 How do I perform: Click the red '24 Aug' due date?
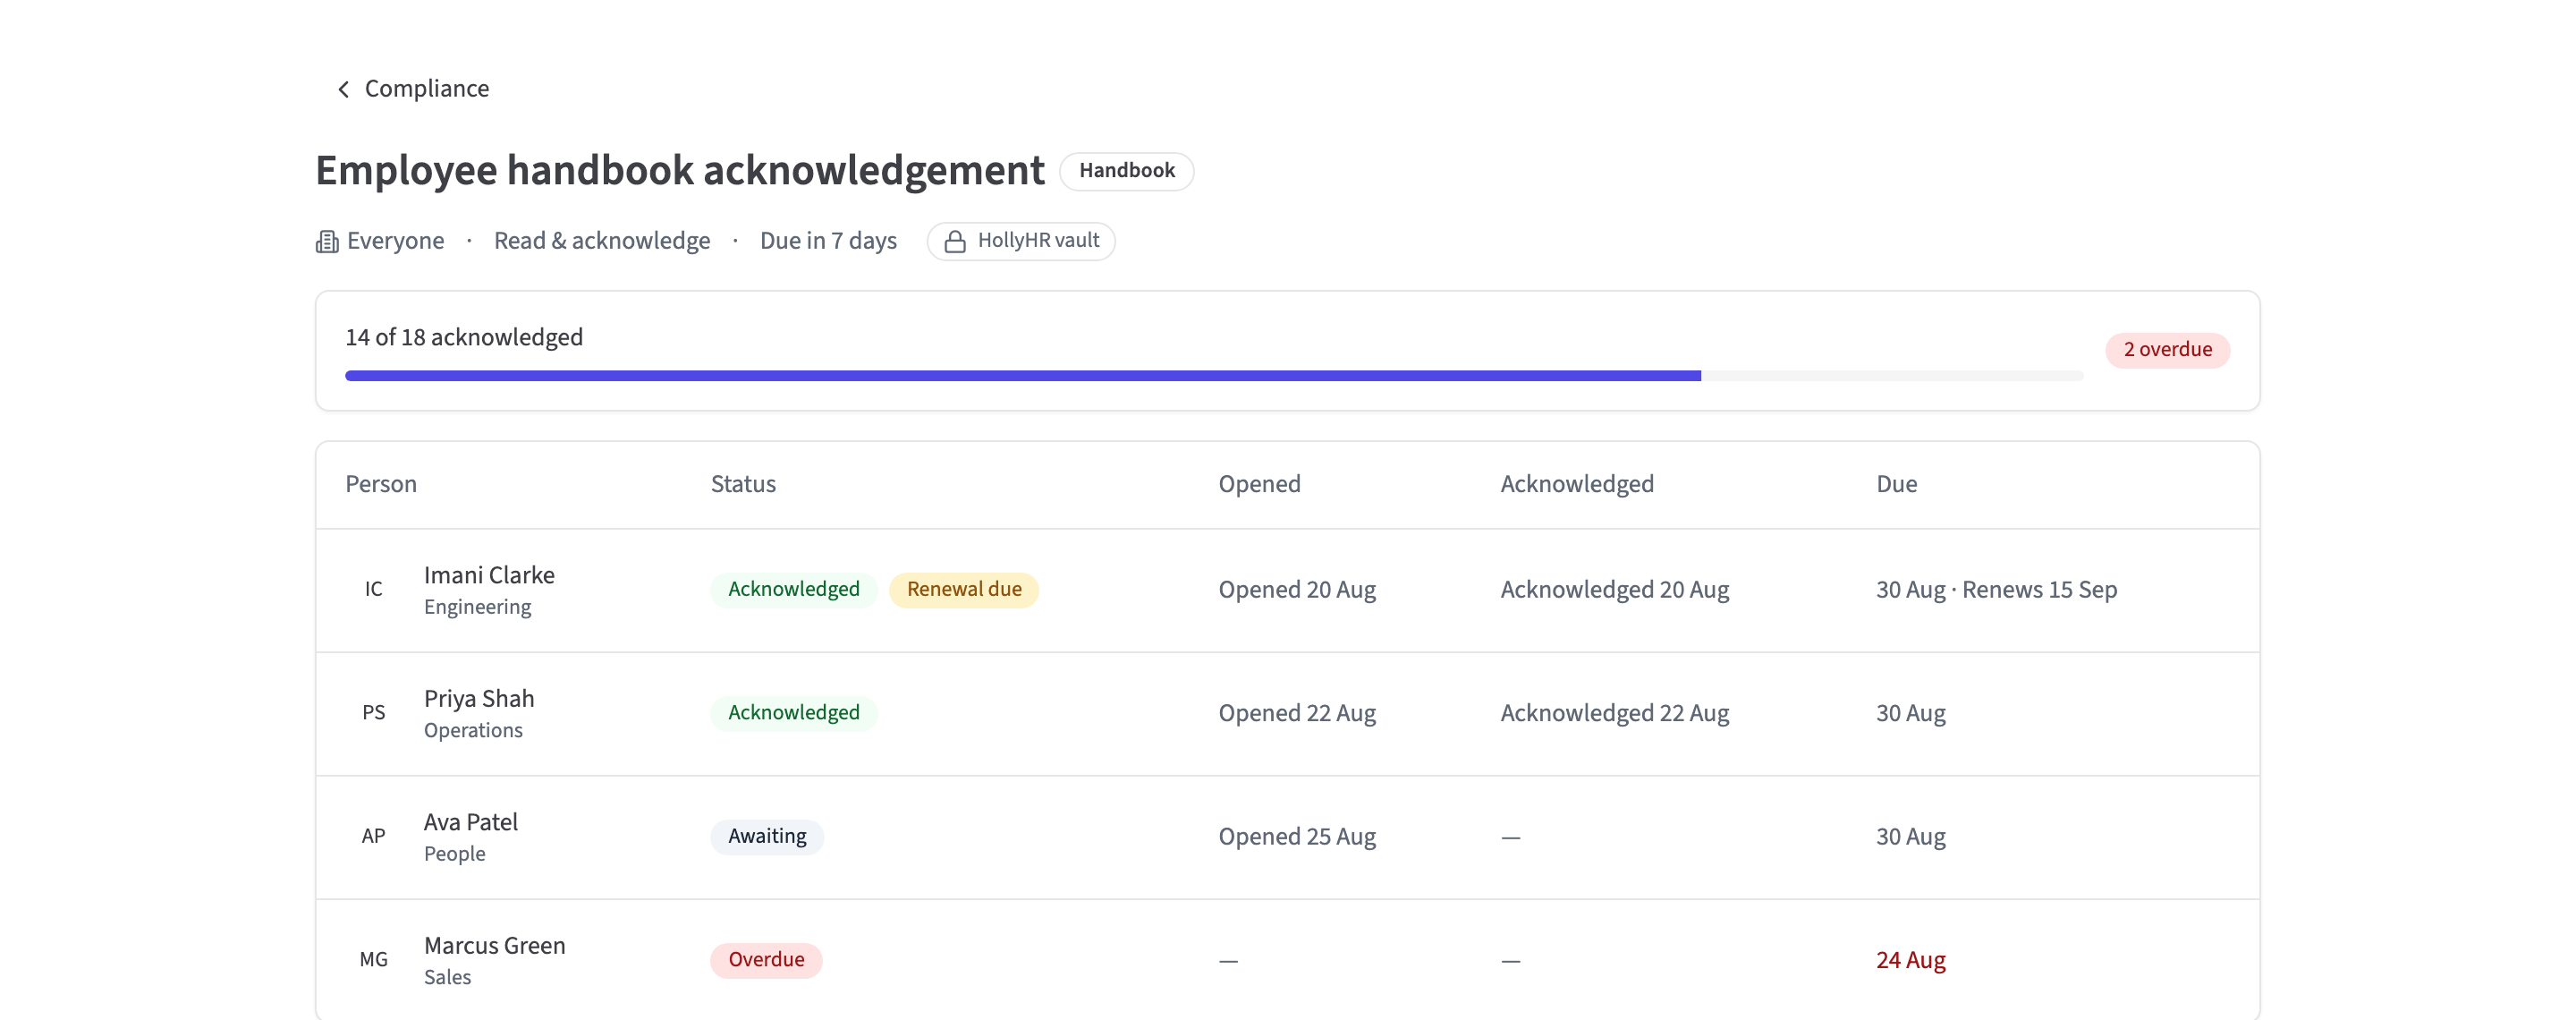(1910, 960)
